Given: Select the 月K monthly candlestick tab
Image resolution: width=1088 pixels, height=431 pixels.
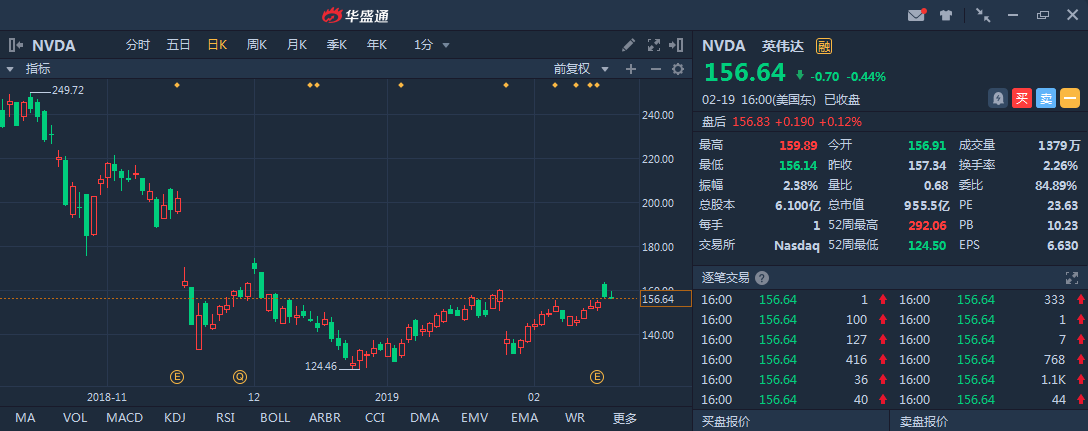Looking at the screenshot, I should [x=297, y=45].
